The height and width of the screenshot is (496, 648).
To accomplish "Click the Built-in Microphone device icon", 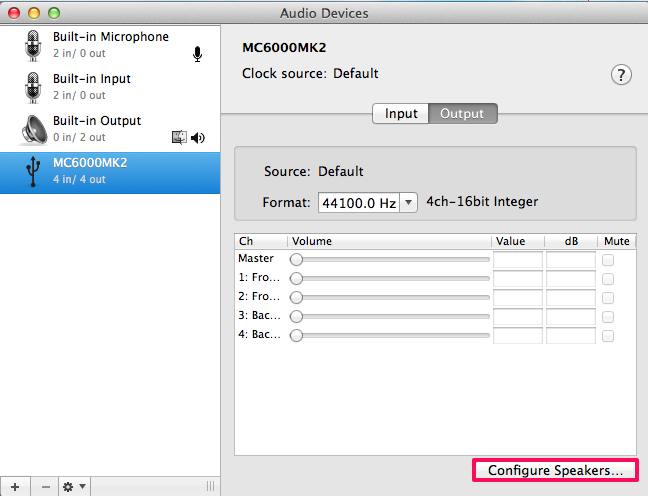I will click(31, 45).
